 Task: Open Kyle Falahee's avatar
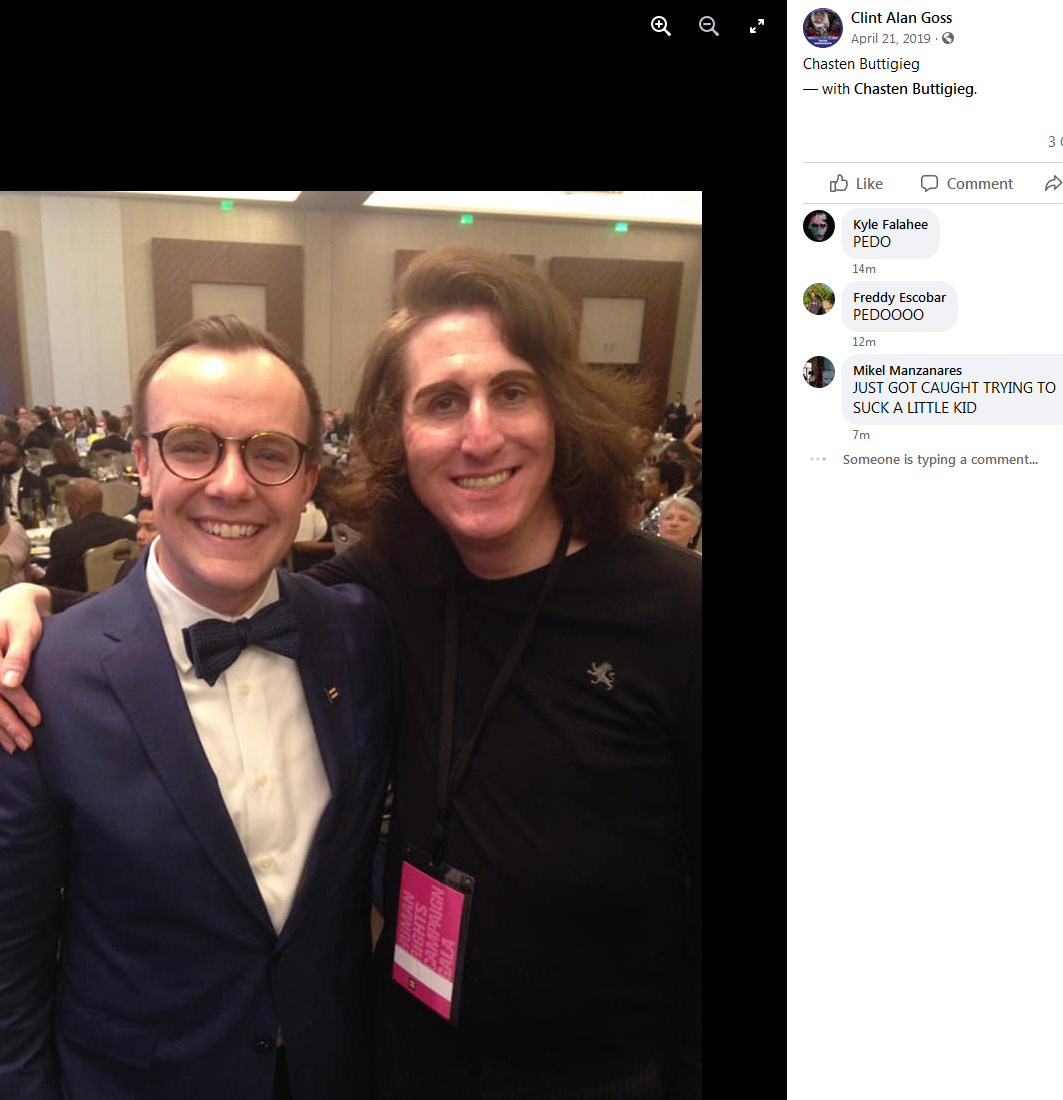point(819,226)
